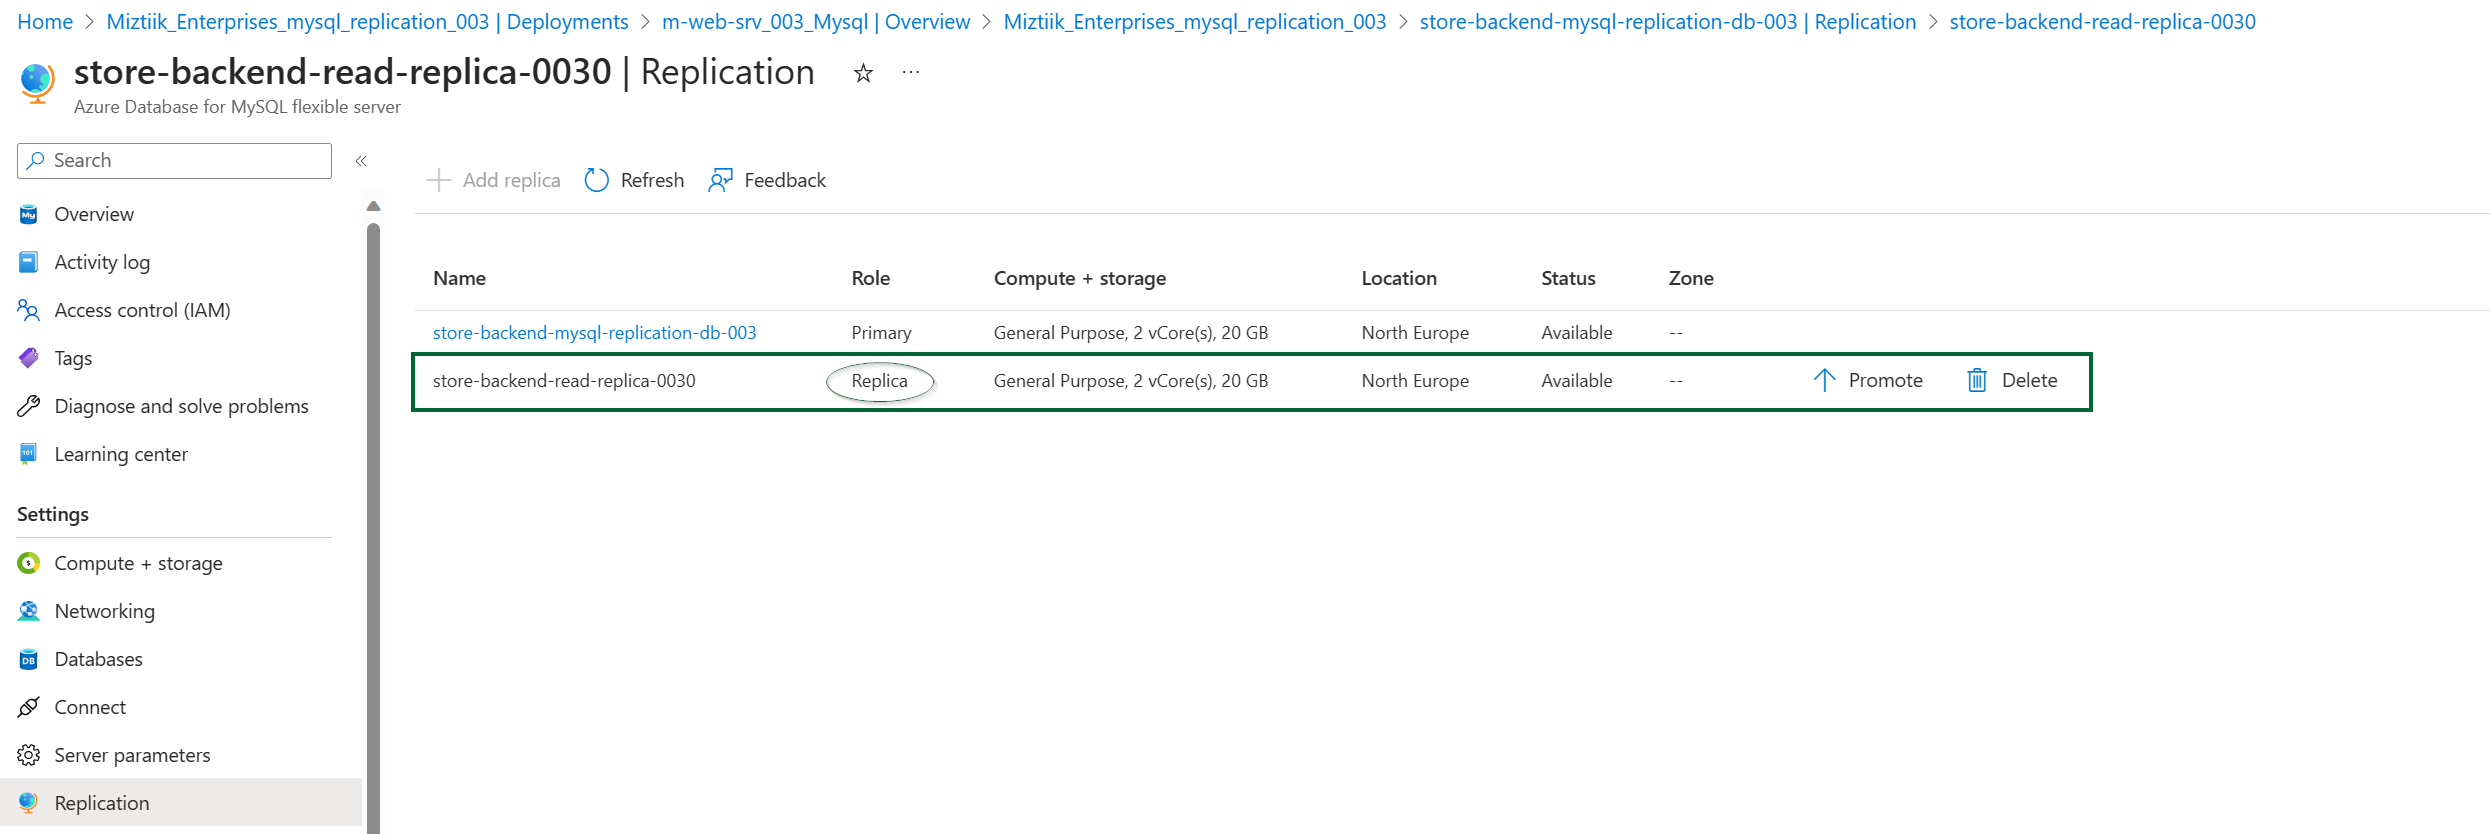Viewport: 2490px width, 834px height.
Task: Click the Tags icon in sidebar
Action: pyautogui.click(x=28, y=358)
